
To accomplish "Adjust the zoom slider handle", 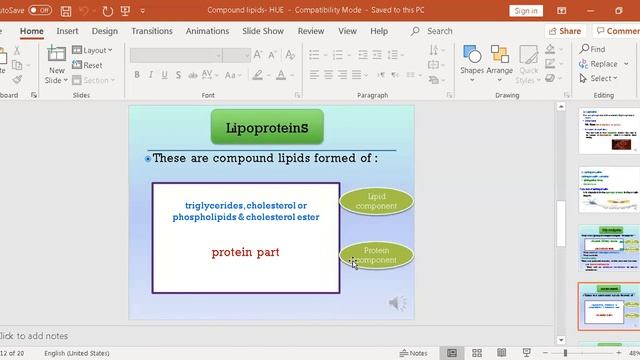I will 565,353.
